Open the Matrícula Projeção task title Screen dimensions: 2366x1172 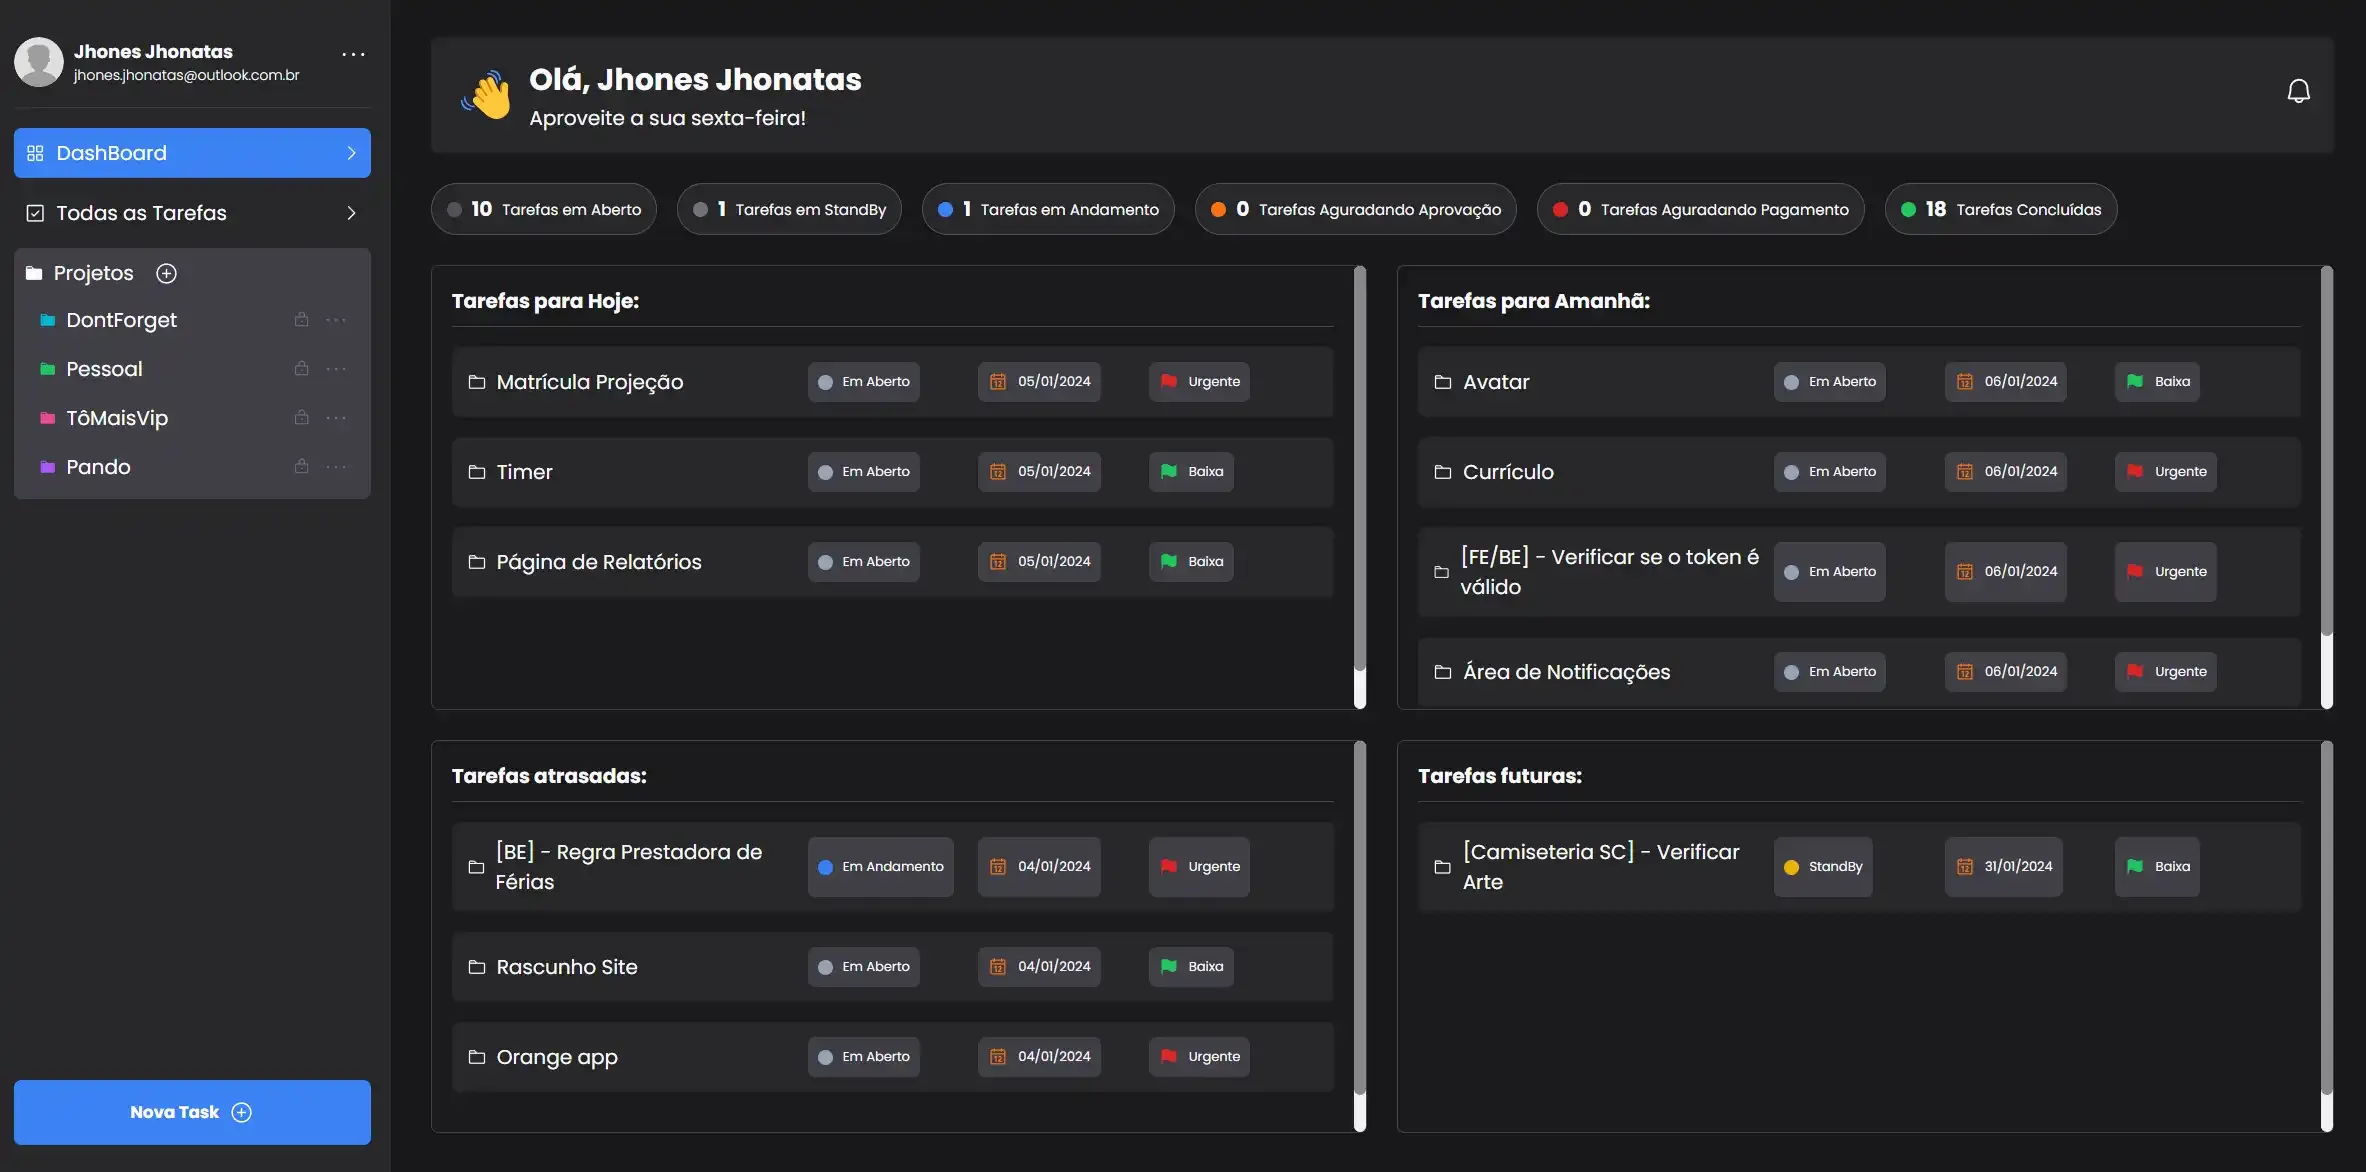tap(590, 382)
